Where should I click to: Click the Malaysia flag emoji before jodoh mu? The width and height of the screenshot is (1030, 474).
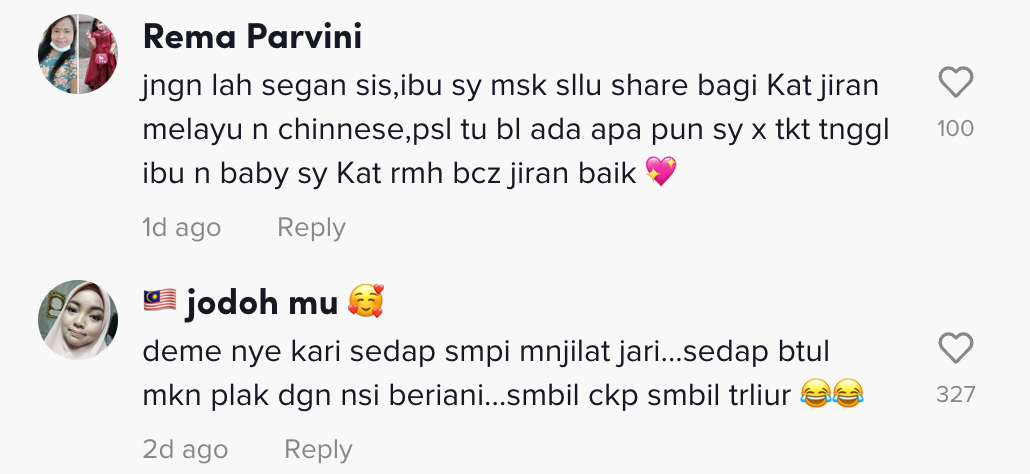[x=160, y=300]
